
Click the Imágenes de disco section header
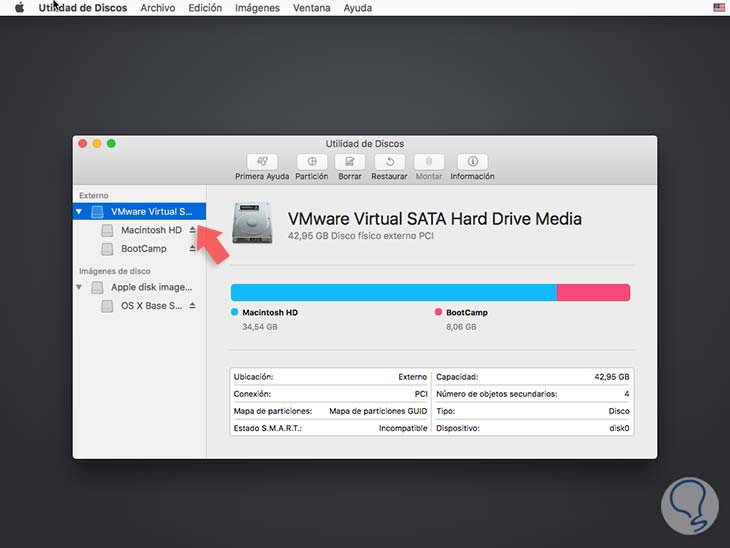coord(115,271)
